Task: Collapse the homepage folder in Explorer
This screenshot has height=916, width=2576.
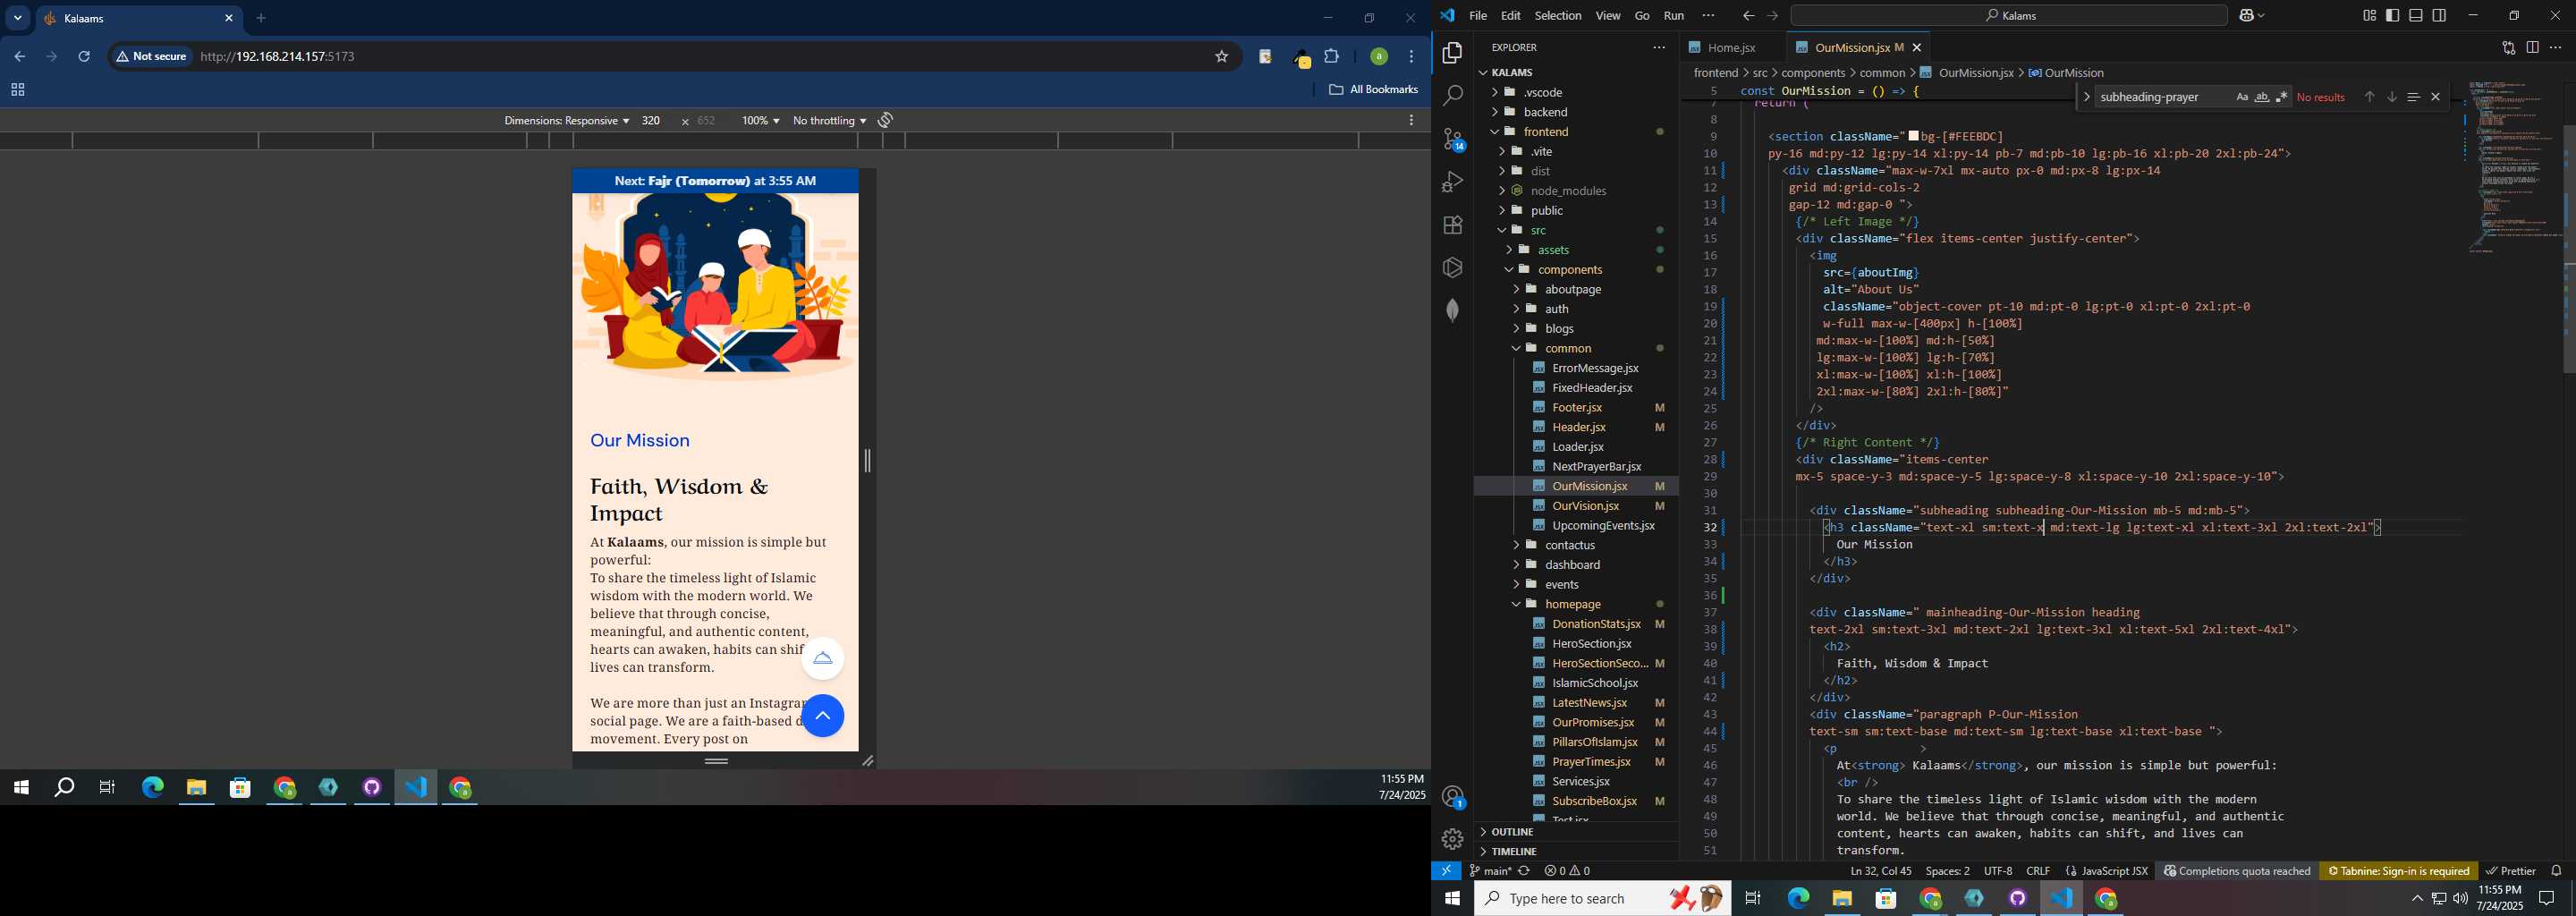Action: [x=1575, y=604]
